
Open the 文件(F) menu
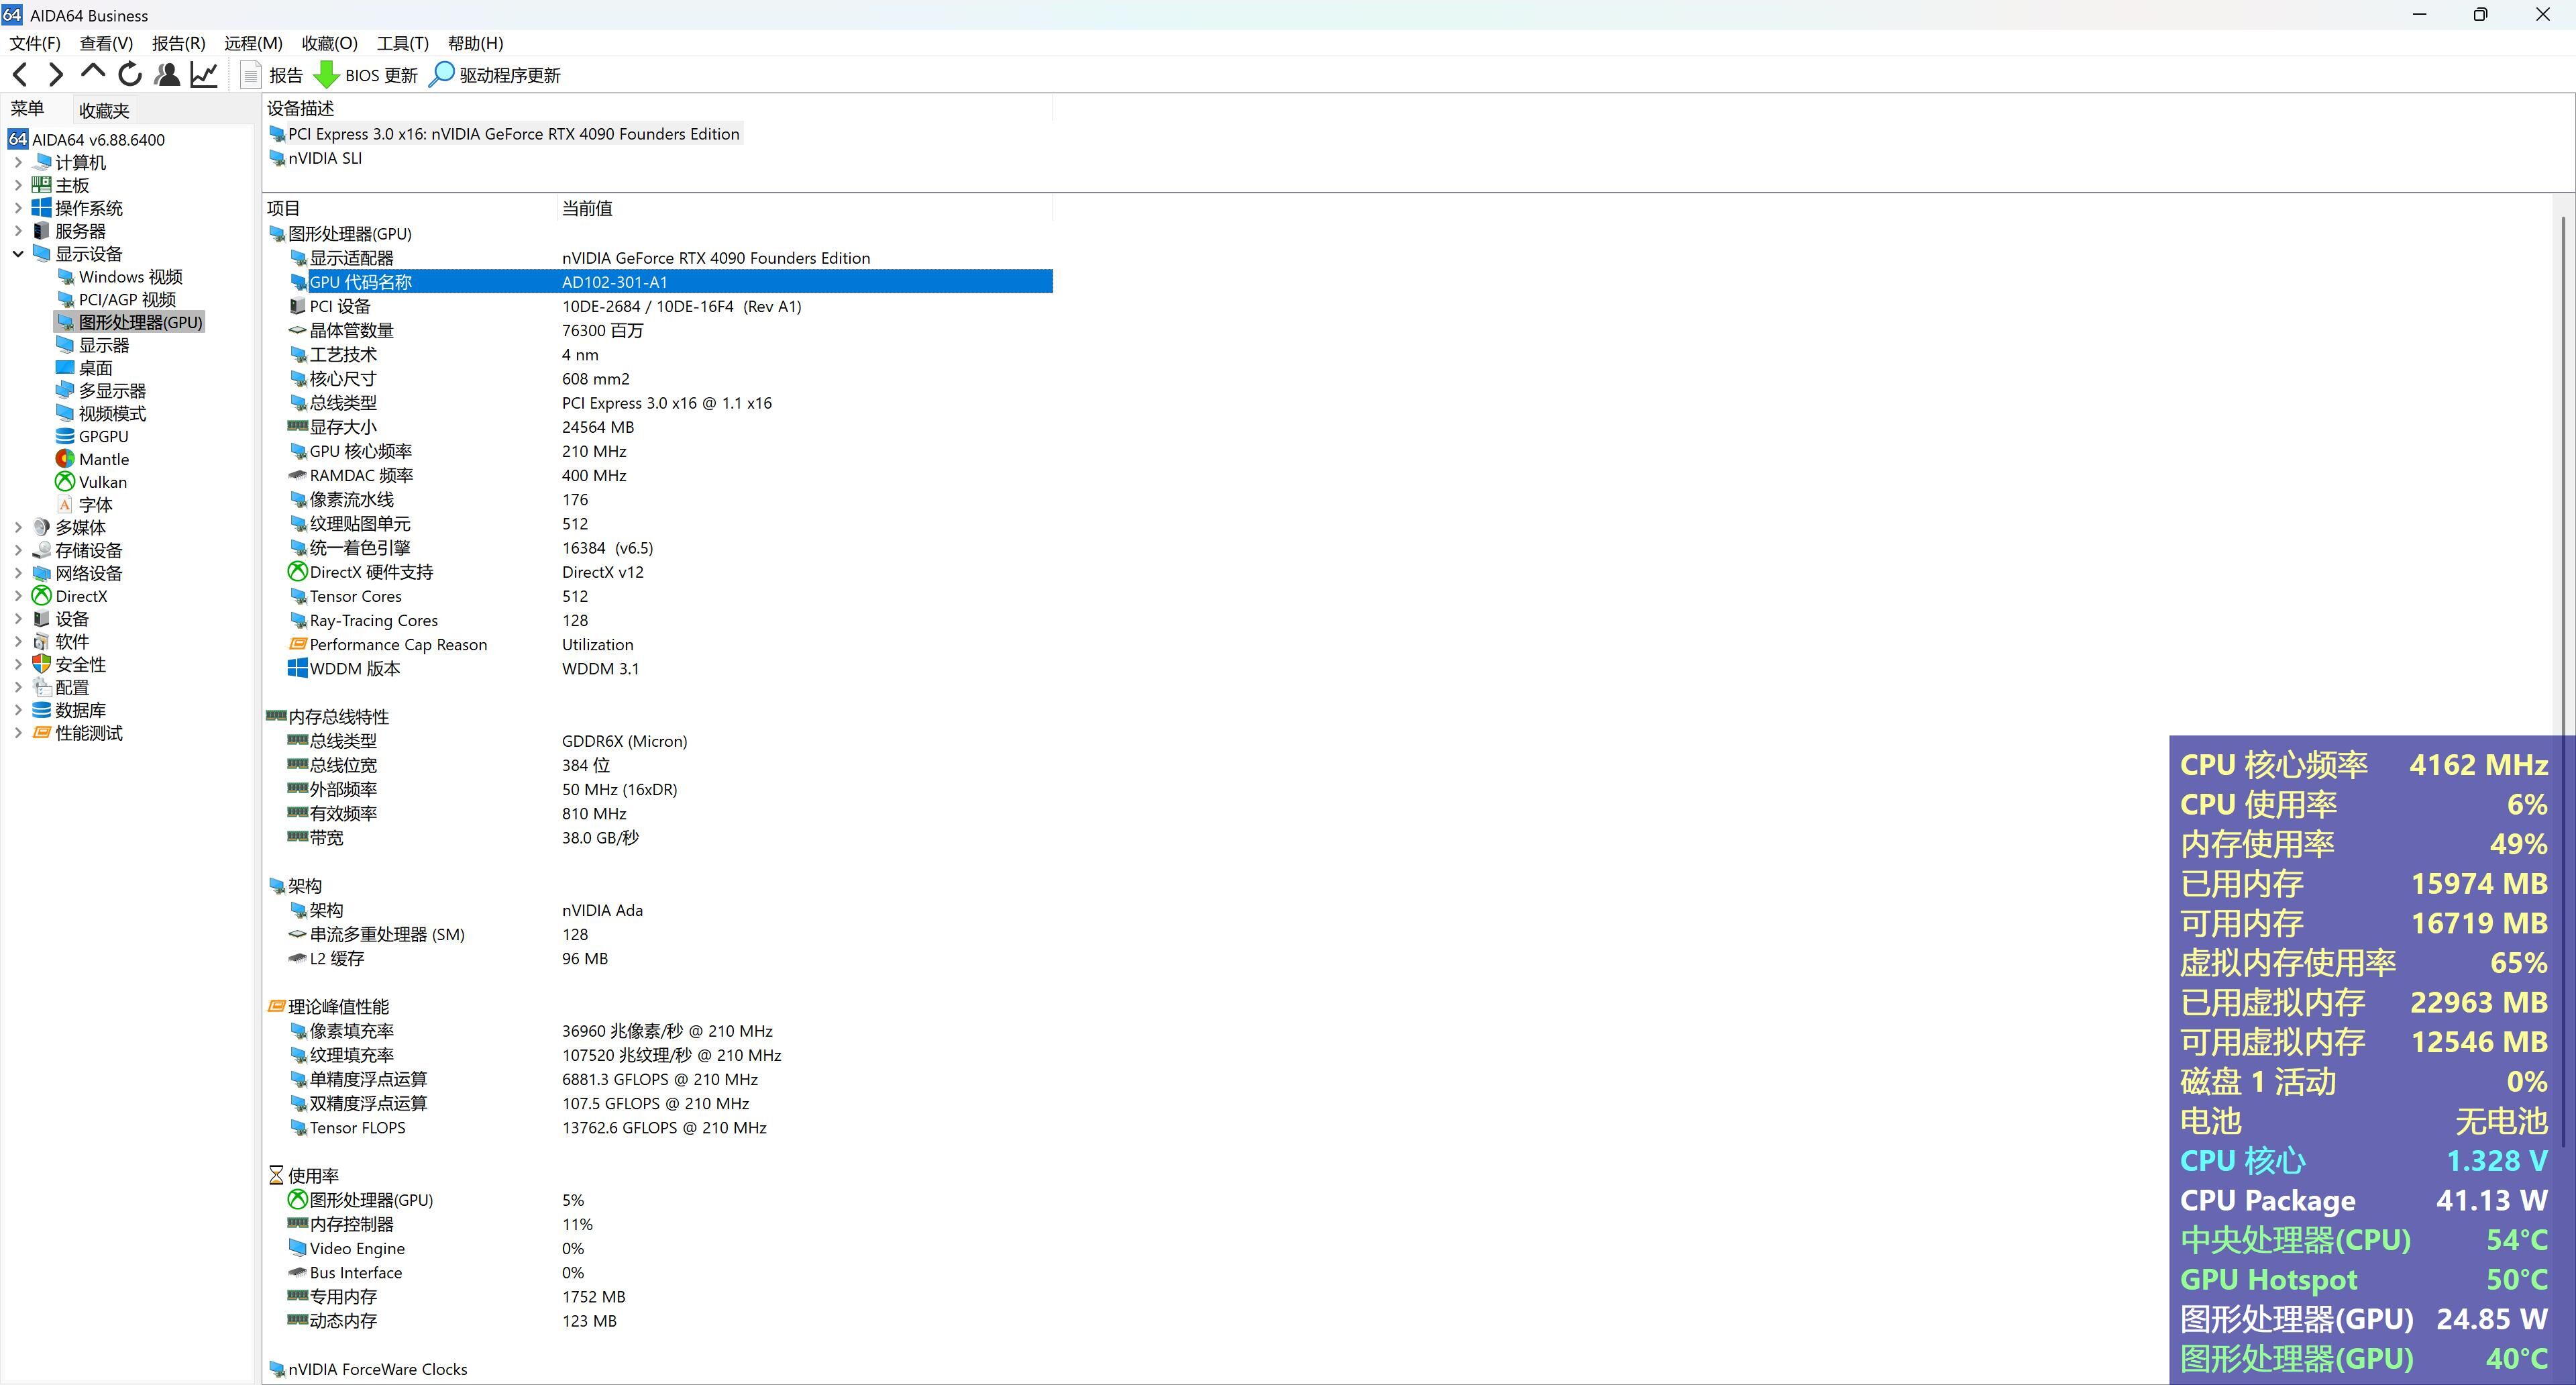[x=35, y=43]
